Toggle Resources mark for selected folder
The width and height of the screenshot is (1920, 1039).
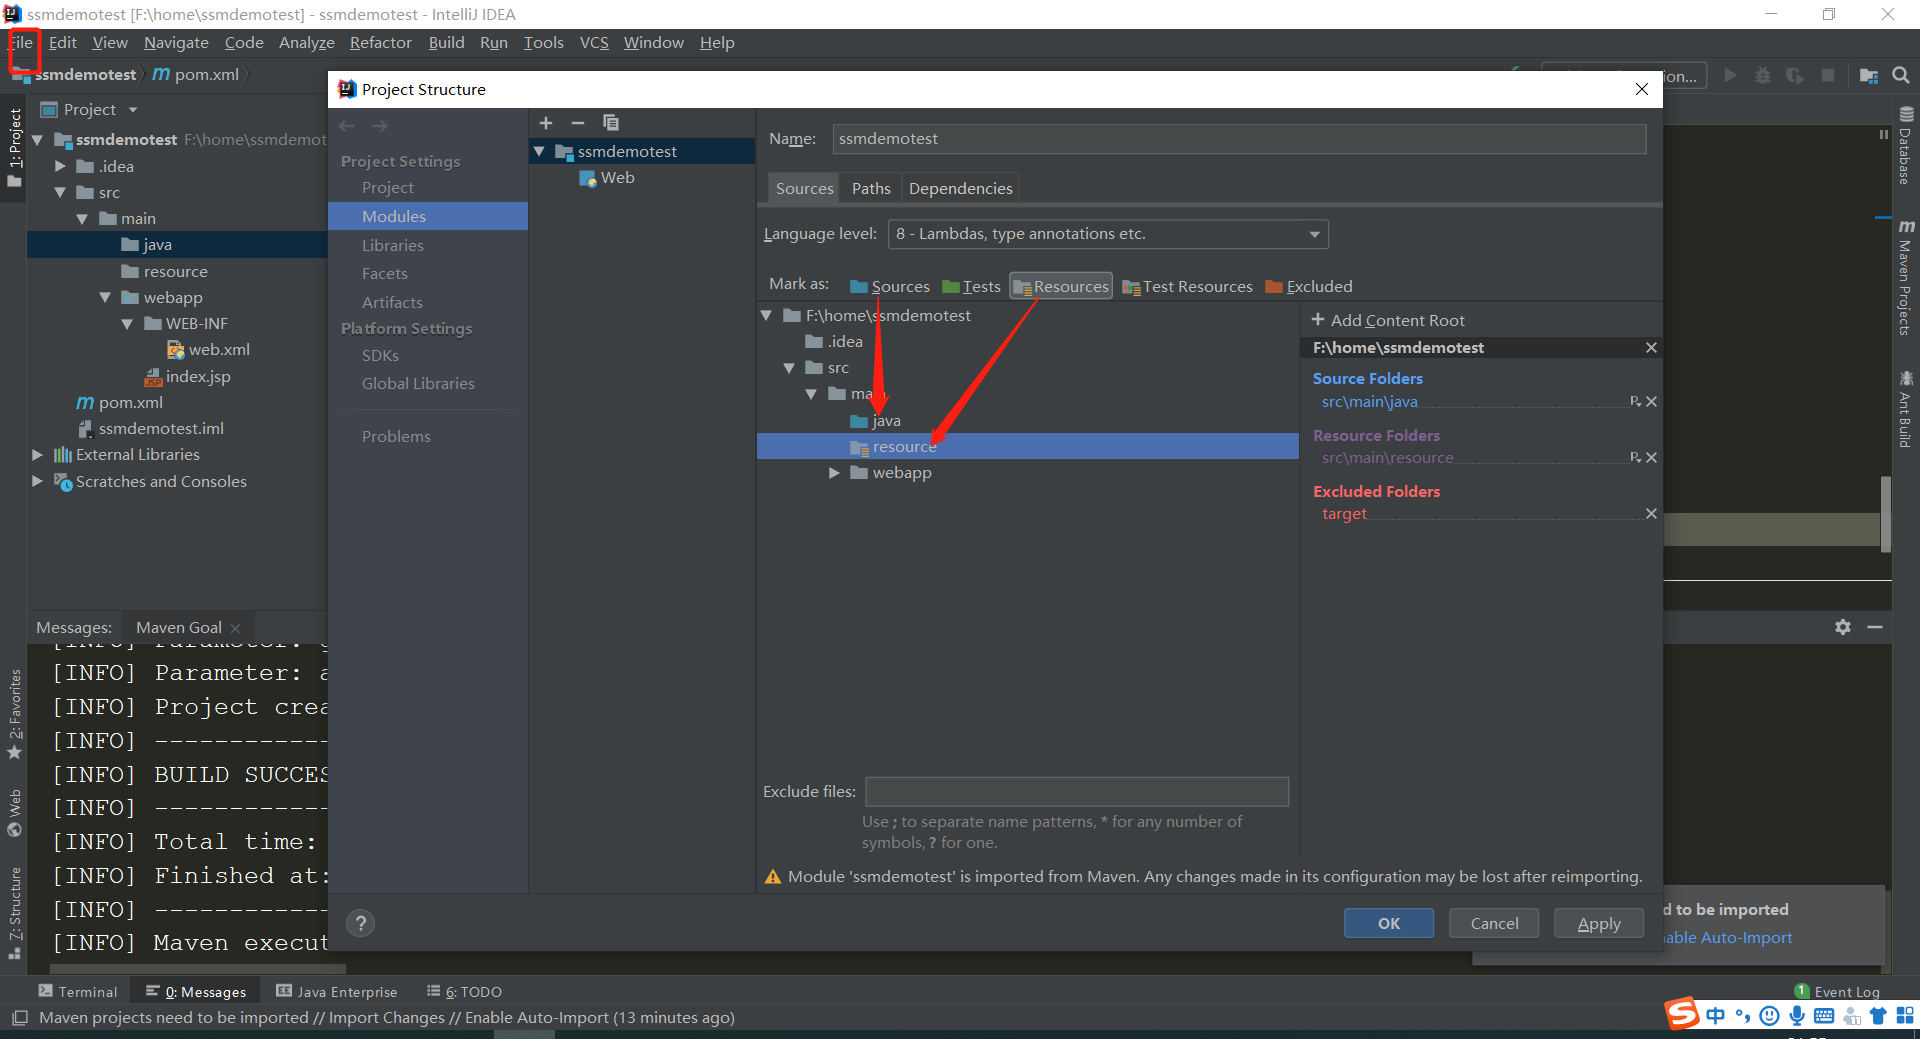pos(1061,286)
